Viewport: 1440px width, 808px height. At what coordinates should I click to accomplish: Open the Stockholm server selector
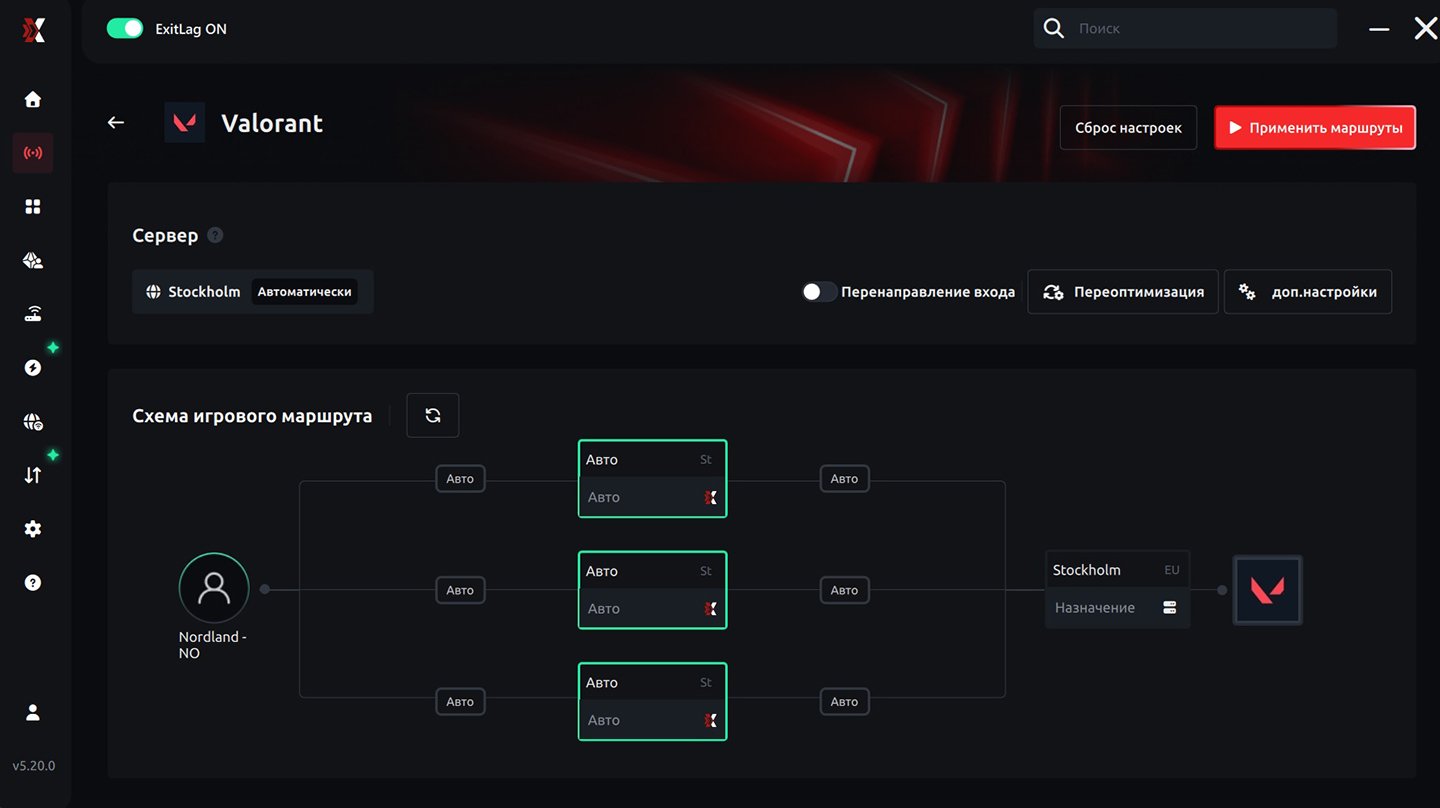tap(252, 292)
